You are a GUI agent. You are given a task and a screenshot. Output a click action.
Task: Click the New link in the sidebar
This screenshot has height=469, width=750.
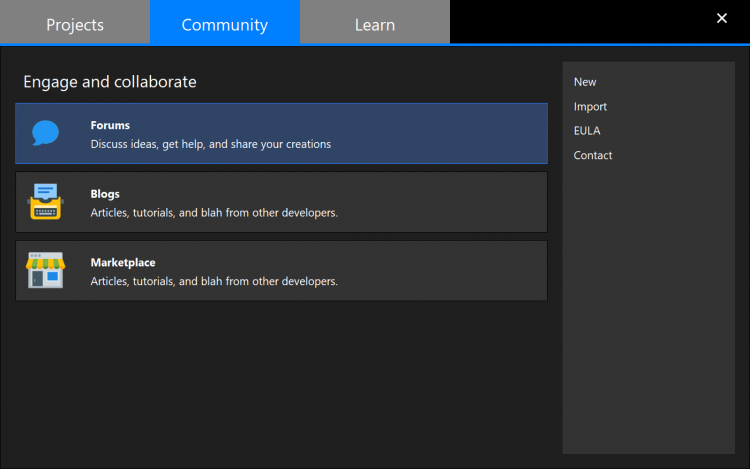click(x=585, y=82)
